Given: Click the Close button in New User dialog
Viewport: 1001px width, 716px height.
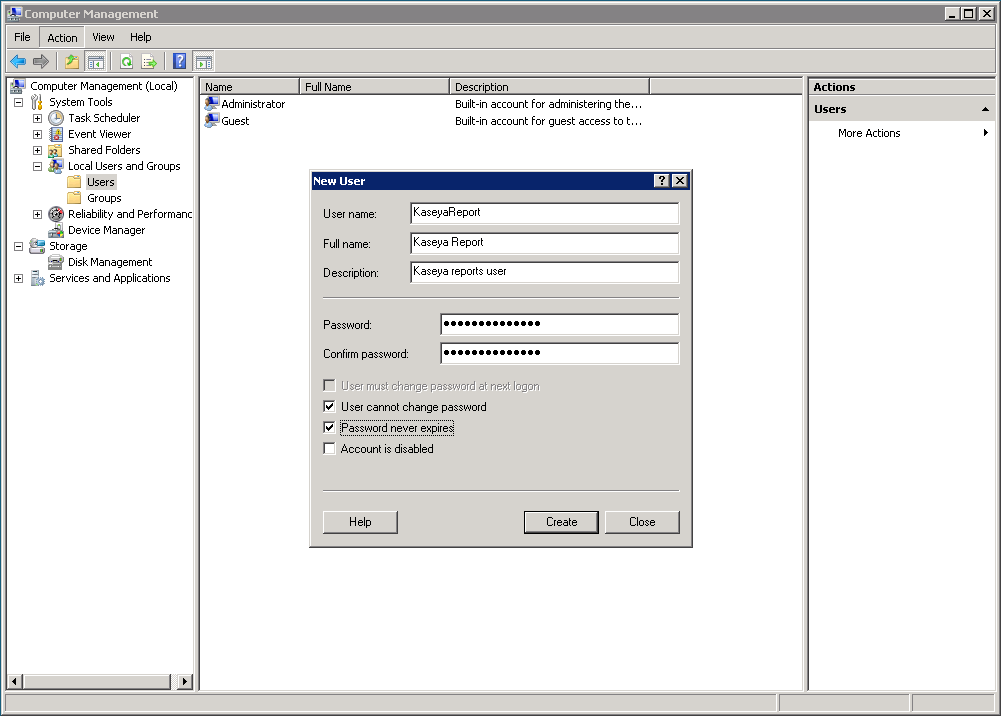Looking at the screenshot, I should point(642,522).
